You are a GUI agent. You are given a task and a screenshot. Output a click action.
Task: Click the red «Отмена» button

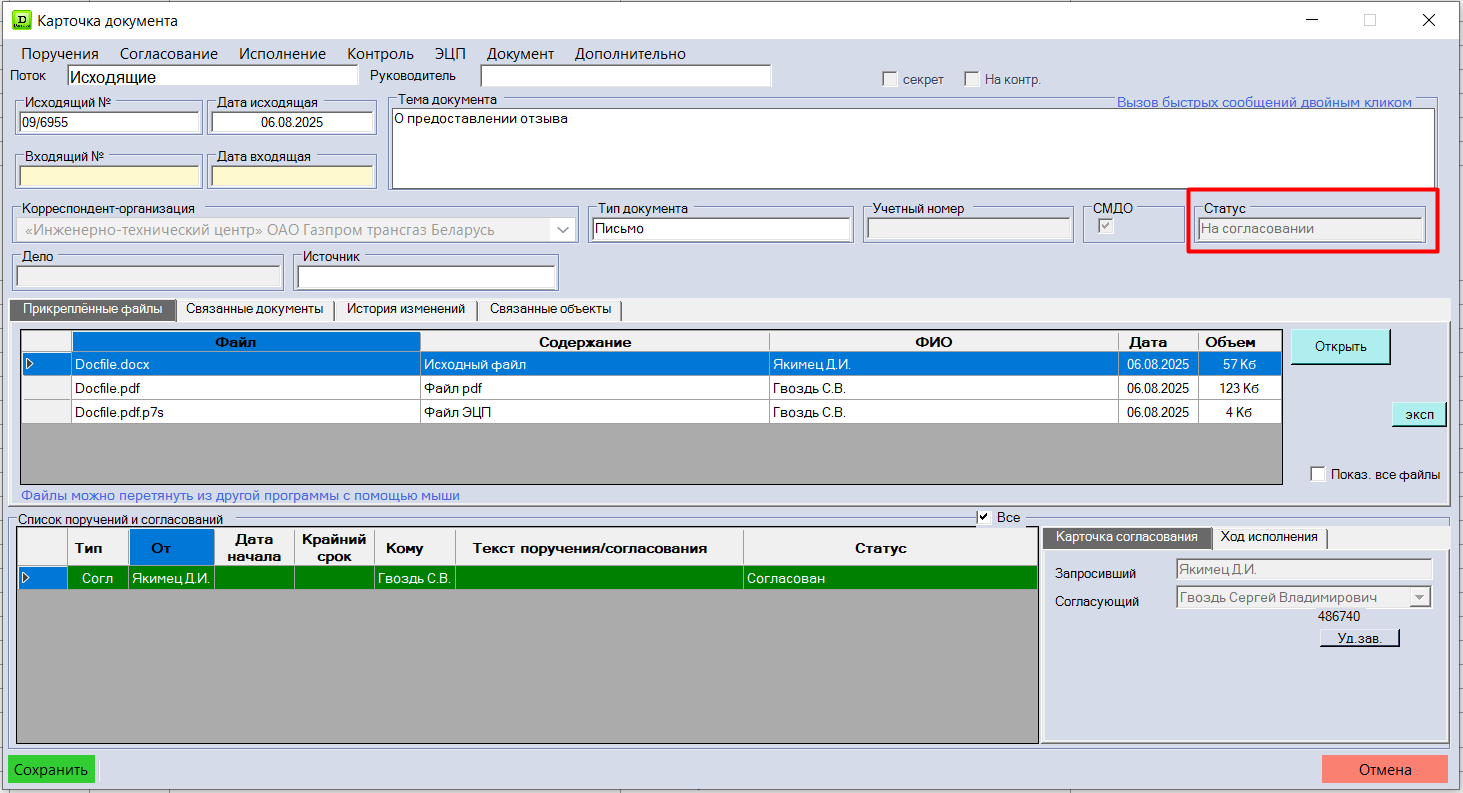click(1384, 770)
